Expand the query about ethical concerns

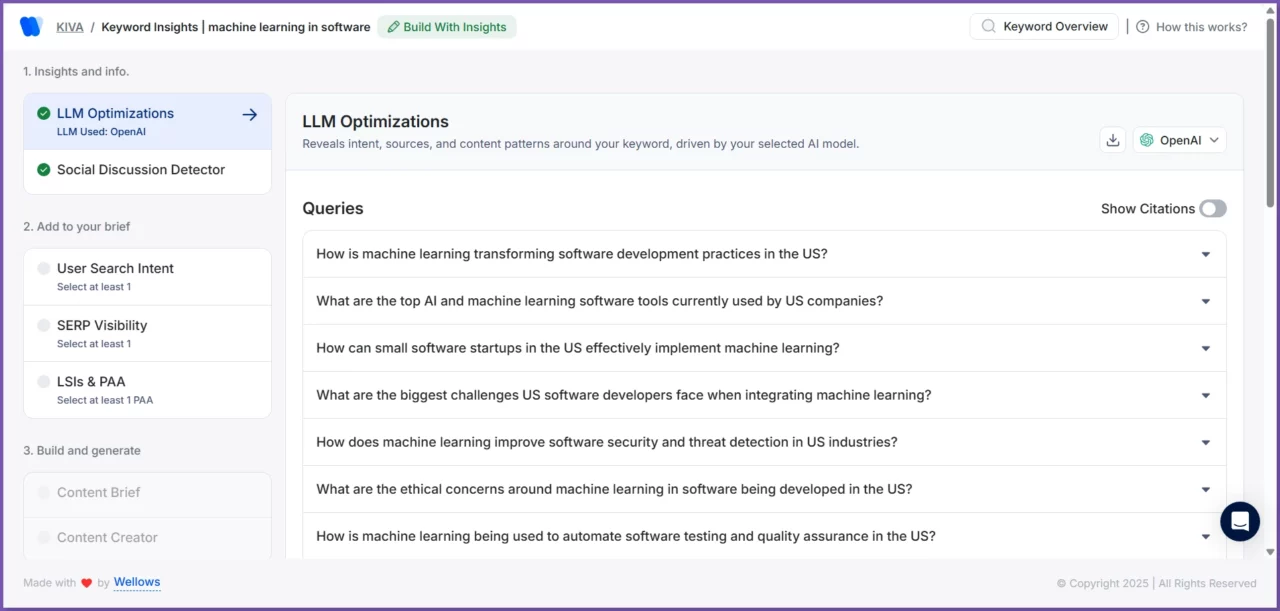tap(1205, 489)
